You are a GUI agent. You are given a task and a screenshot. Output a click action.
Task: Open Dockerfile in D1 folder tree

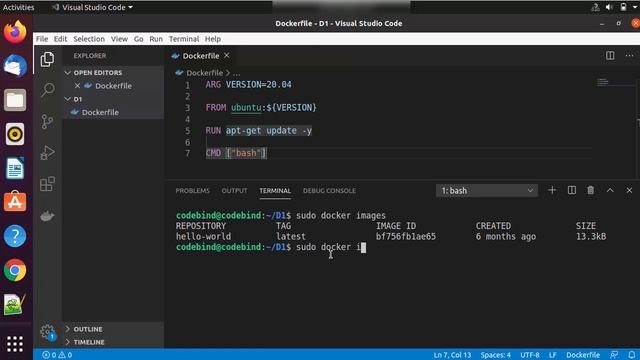pos(100,112)
